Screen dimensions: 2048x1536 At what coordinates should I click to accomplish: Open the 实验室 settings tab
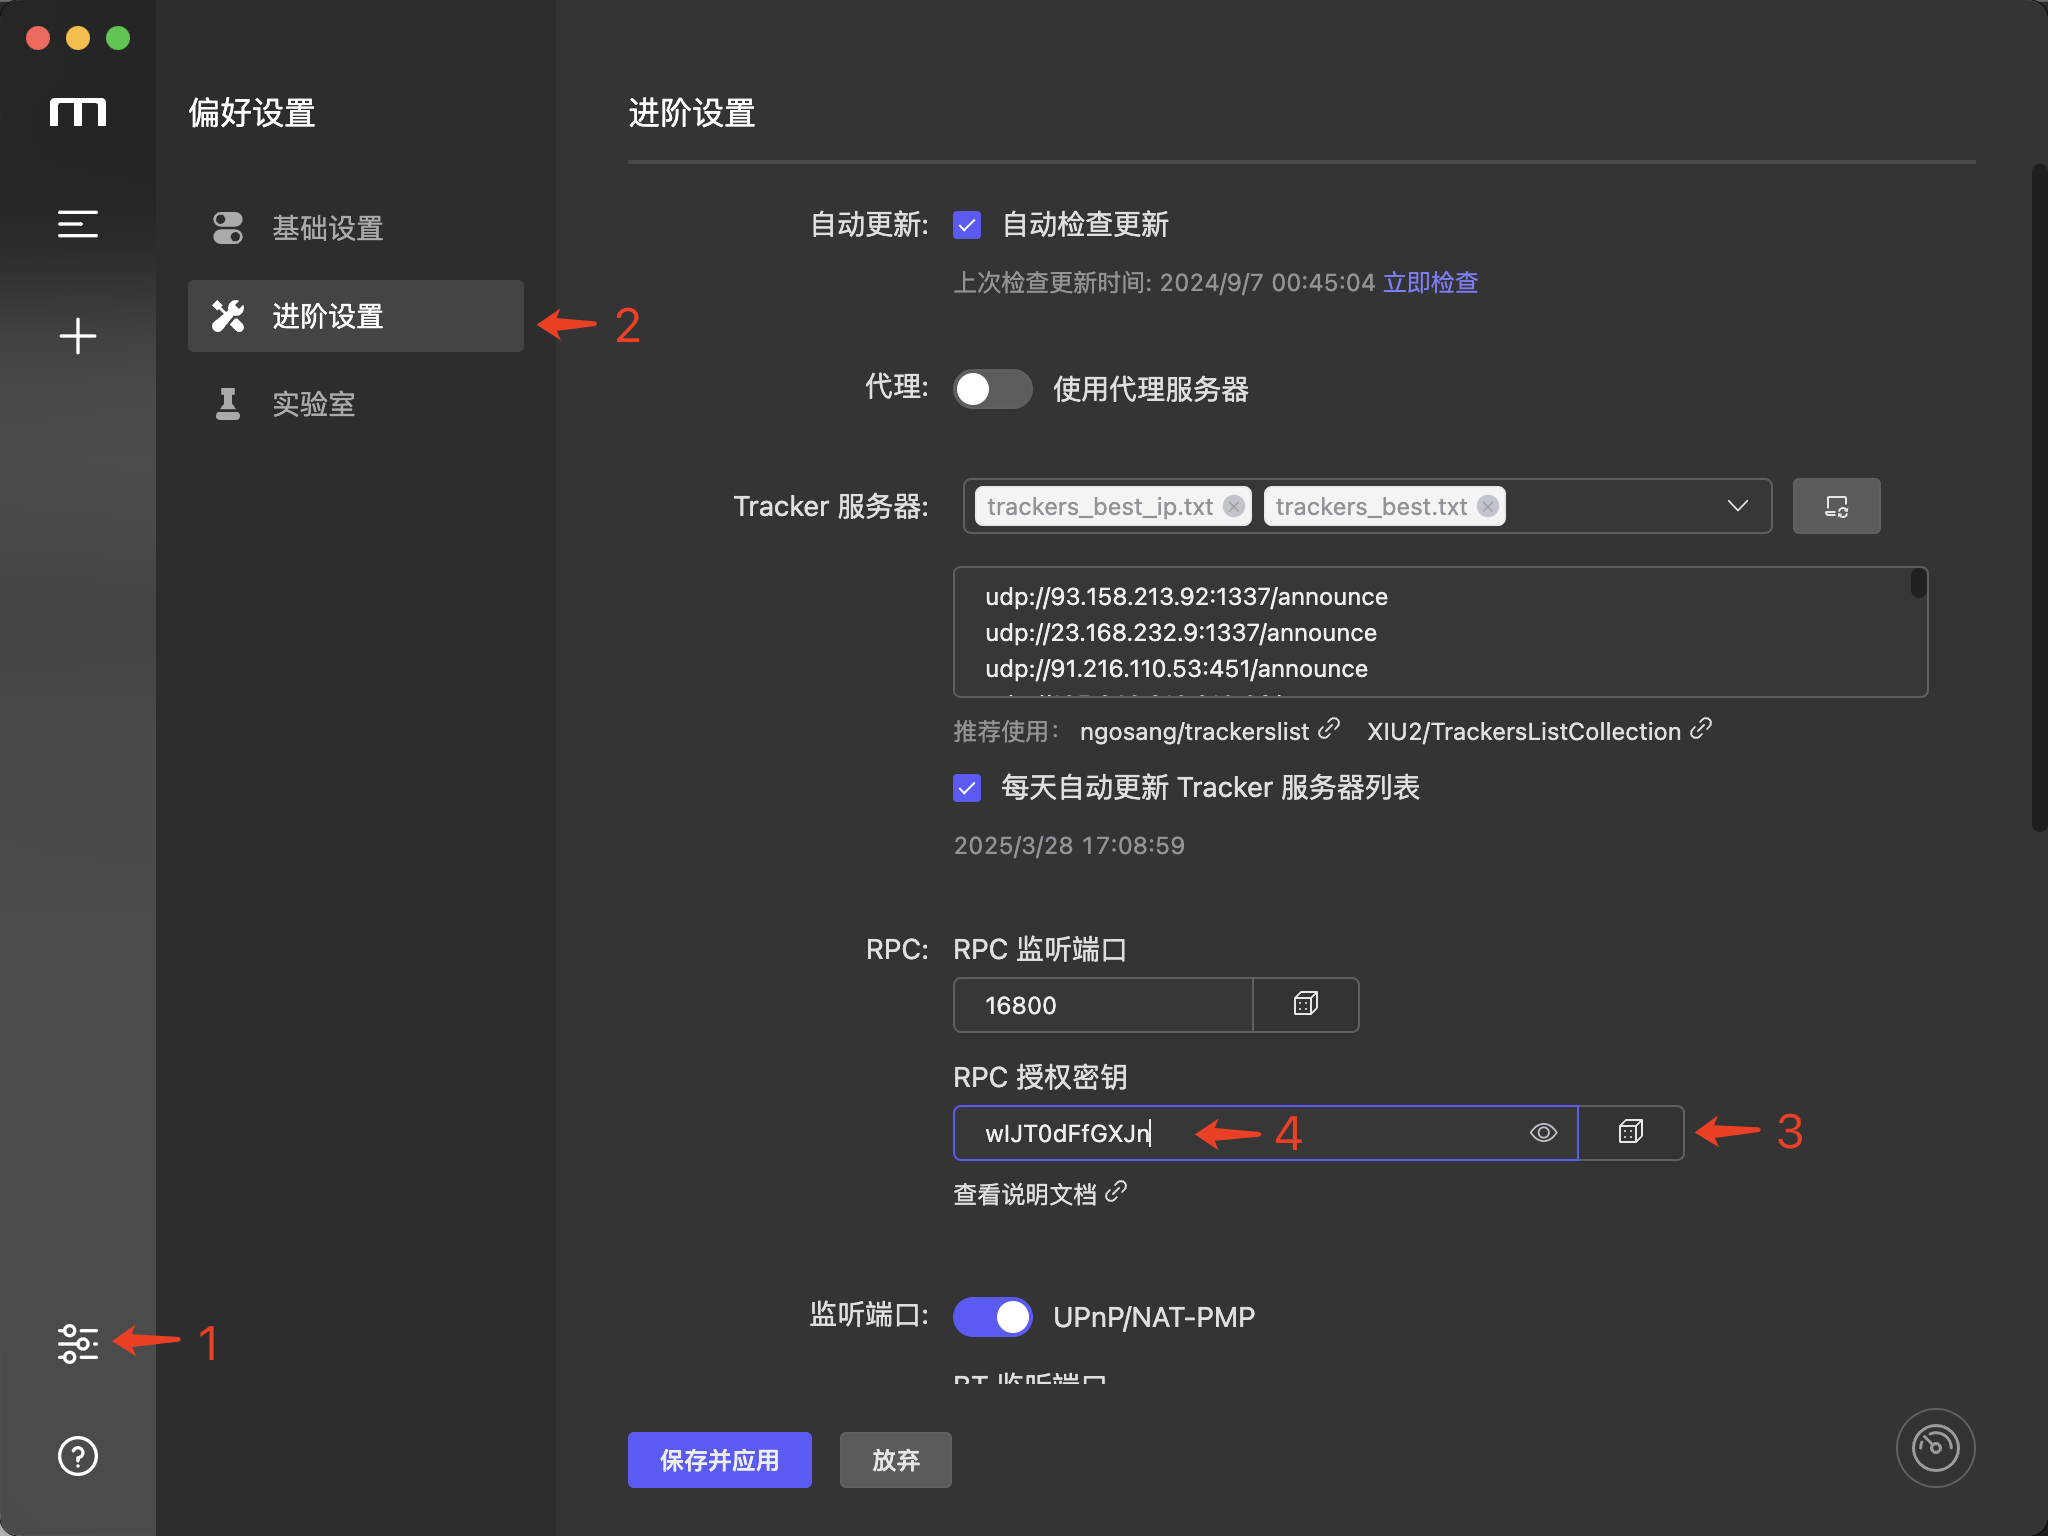click(x=313, y=404)
